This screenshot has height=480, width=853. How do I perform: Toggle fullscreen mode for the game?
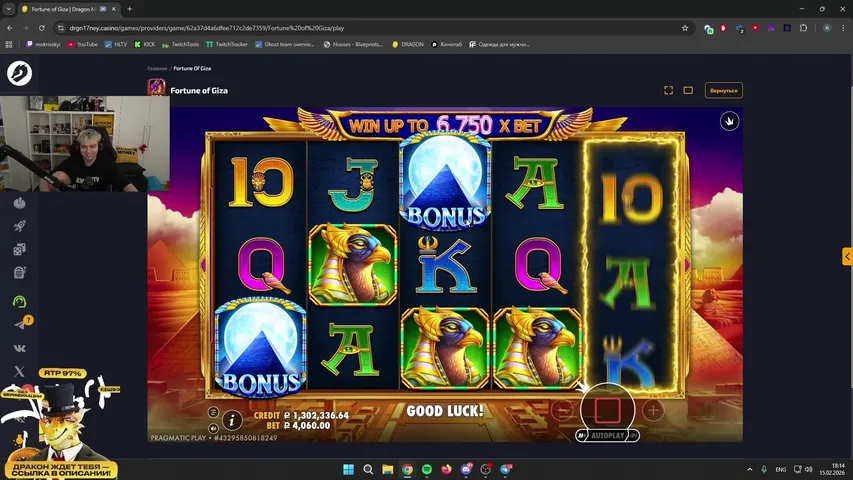668,90
